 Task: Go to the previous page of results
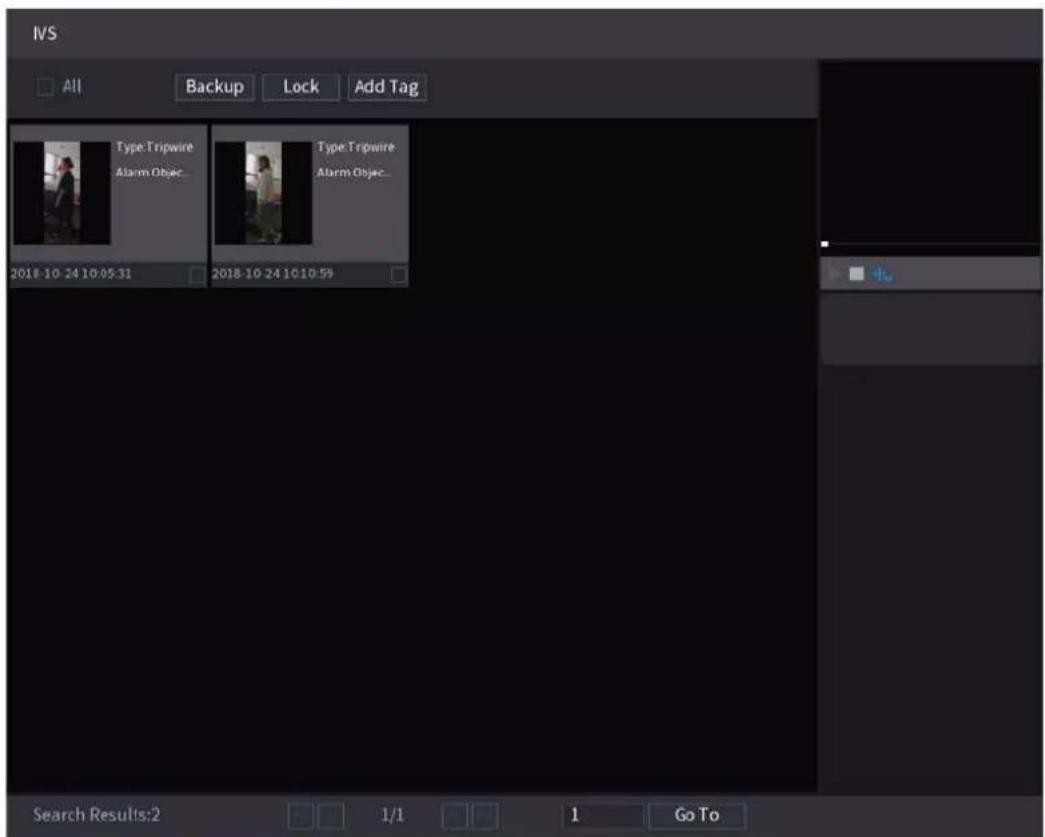(x=331, y=816)
